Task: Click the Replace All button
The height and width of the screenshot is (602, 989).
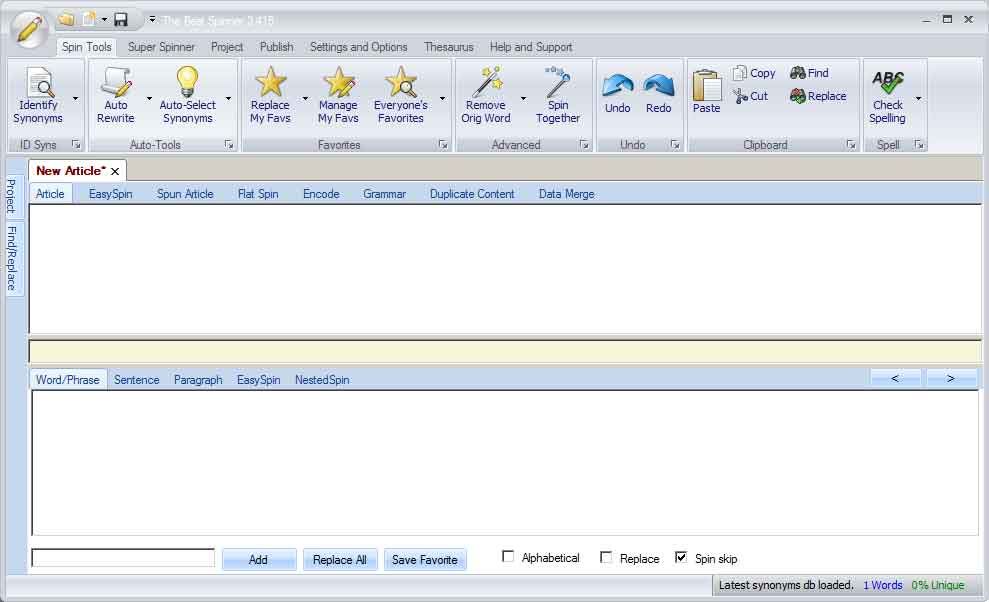Action: pos(339,559)
